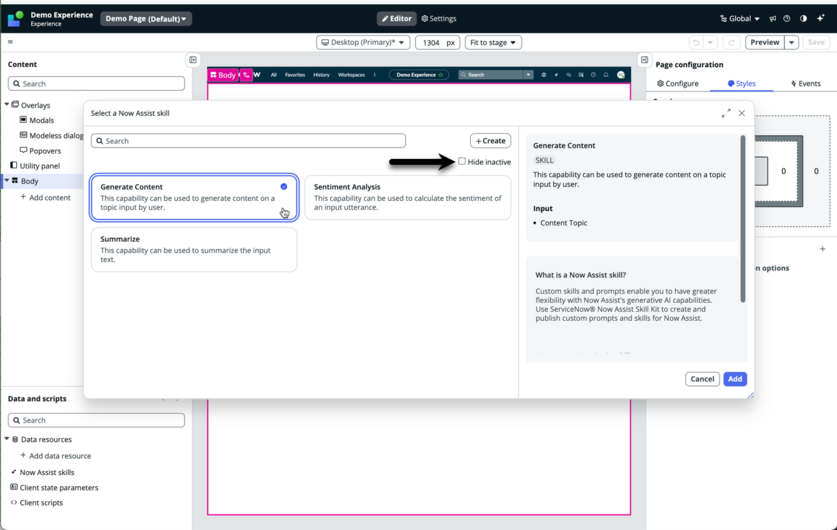837x530 pixels.
Task: Click the plus icon in configuration panel
Action: coord(823,249)
